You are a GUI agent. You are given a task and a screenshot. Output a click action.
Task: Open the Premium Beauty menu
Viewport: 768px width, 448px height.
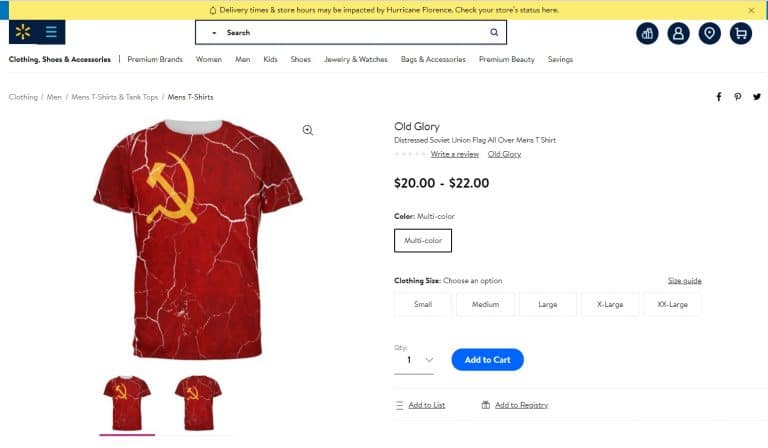pyautogui.click(x=506, y=59)
